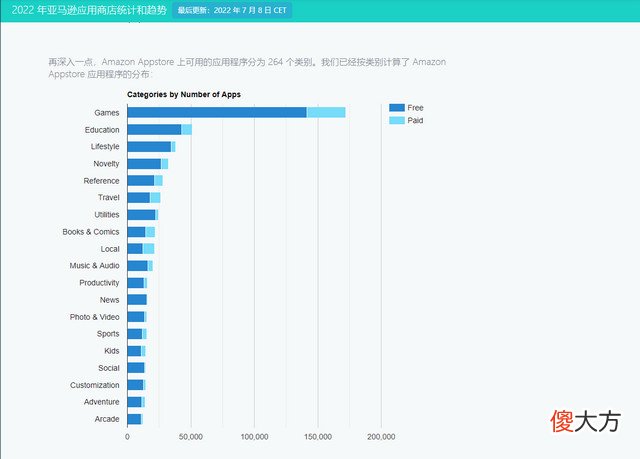The image size is (640, 459).
Task: Click the Lifestyle category bar
Action: pos(149,146)
